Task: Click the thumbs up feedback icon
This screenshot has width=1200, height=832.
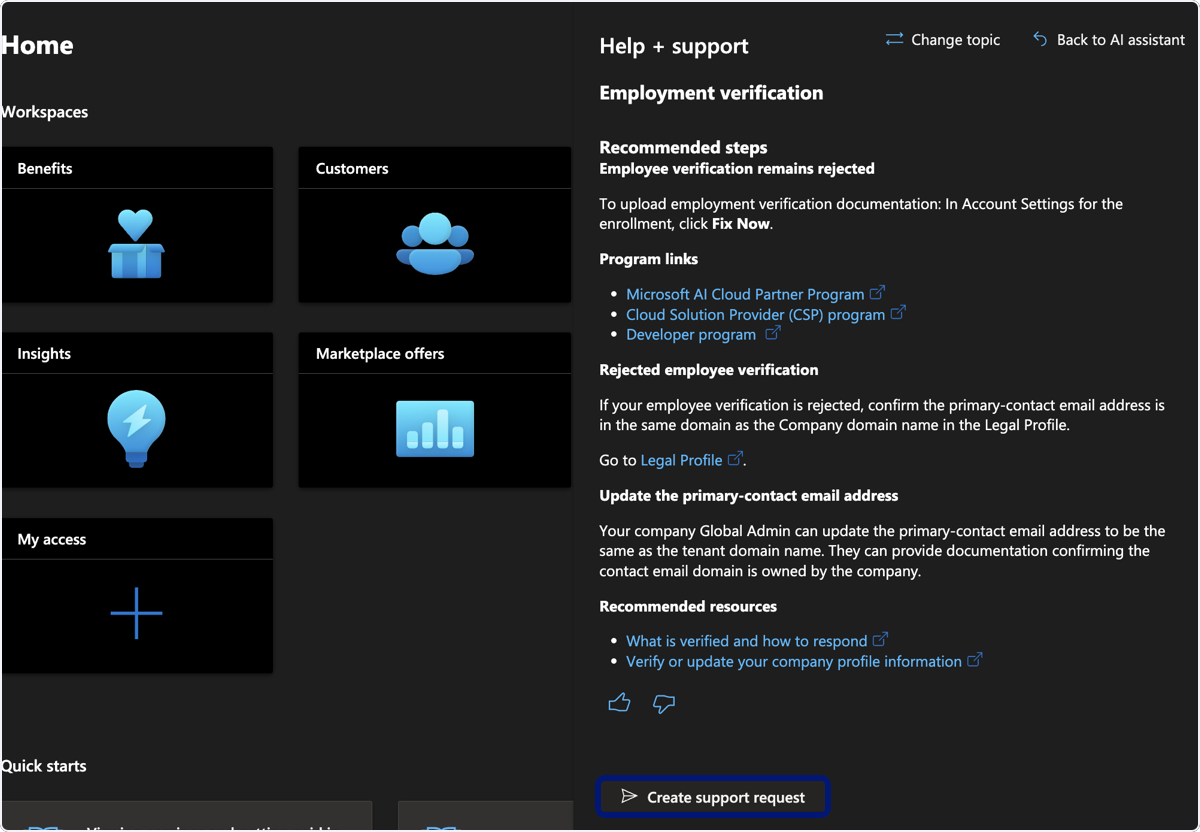Action: click(x=619, y=703)
